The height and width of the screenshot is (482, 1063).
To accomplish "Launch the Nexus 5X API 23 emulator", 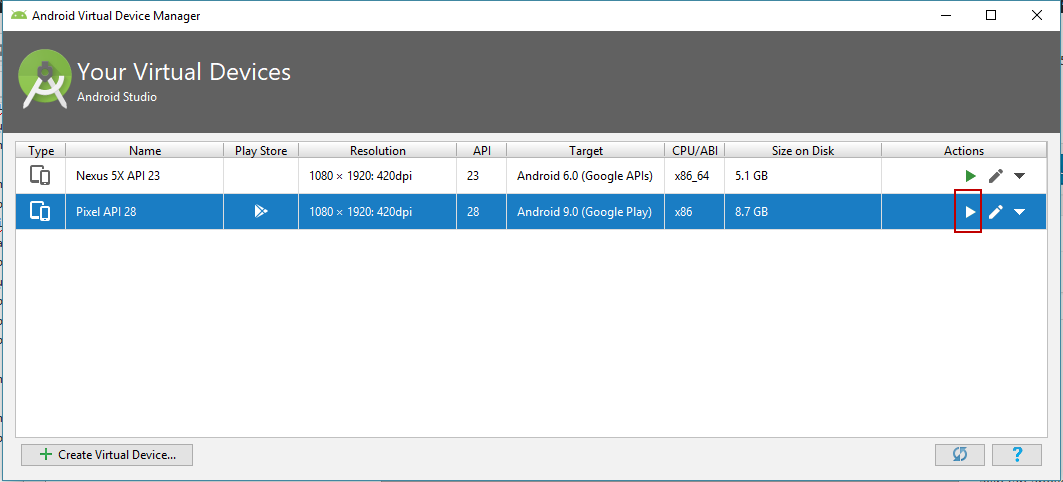I will coord(970,176).
